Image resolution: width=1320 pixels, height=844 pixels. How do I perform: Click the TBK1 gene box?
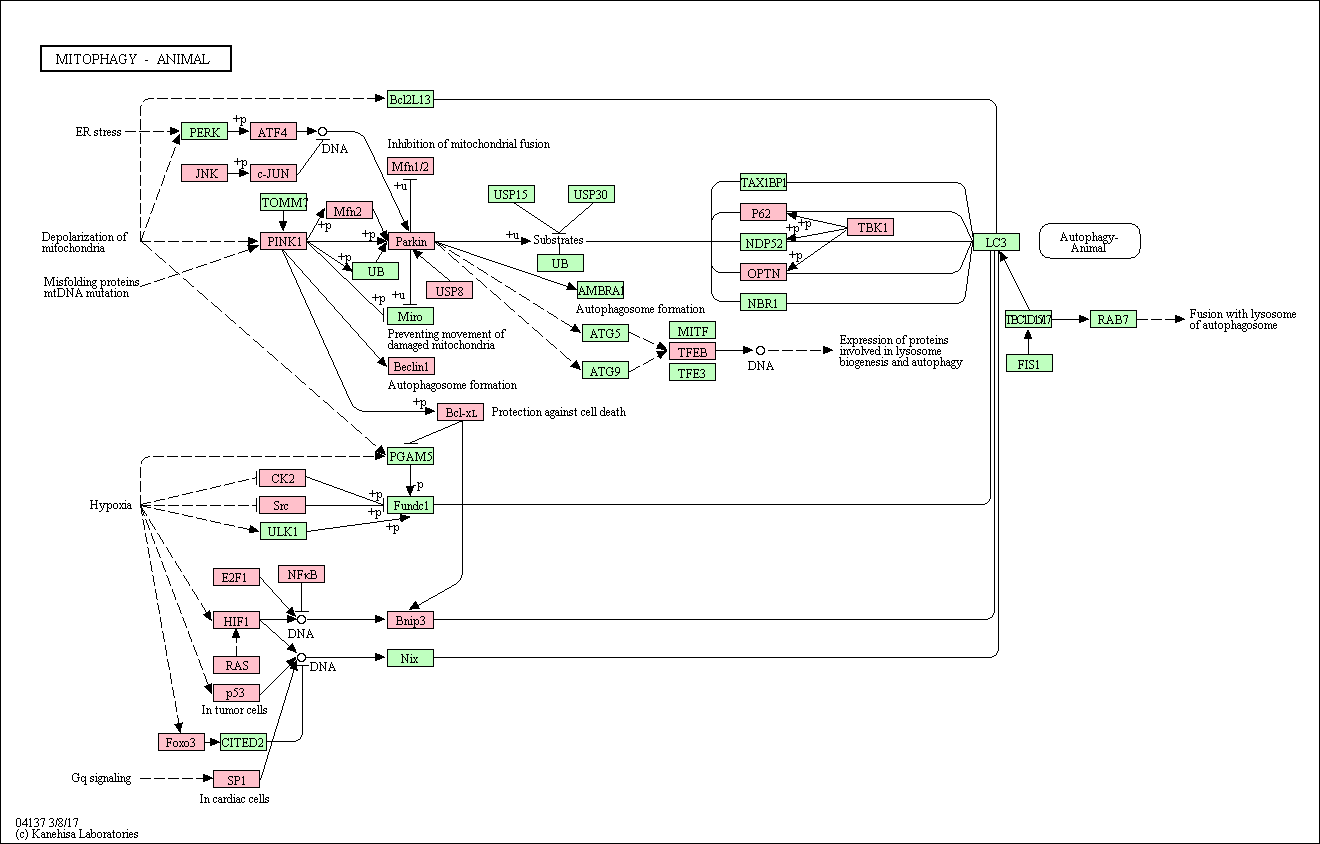pyautogui.click(x=870, y=227)
